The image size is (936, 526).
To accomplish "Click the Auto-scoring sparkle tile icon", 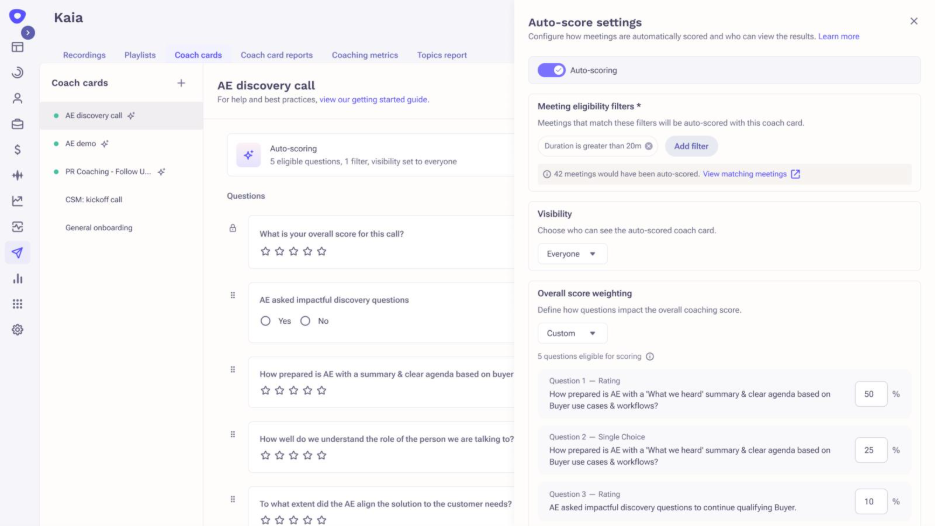I will tap(248, 155).
